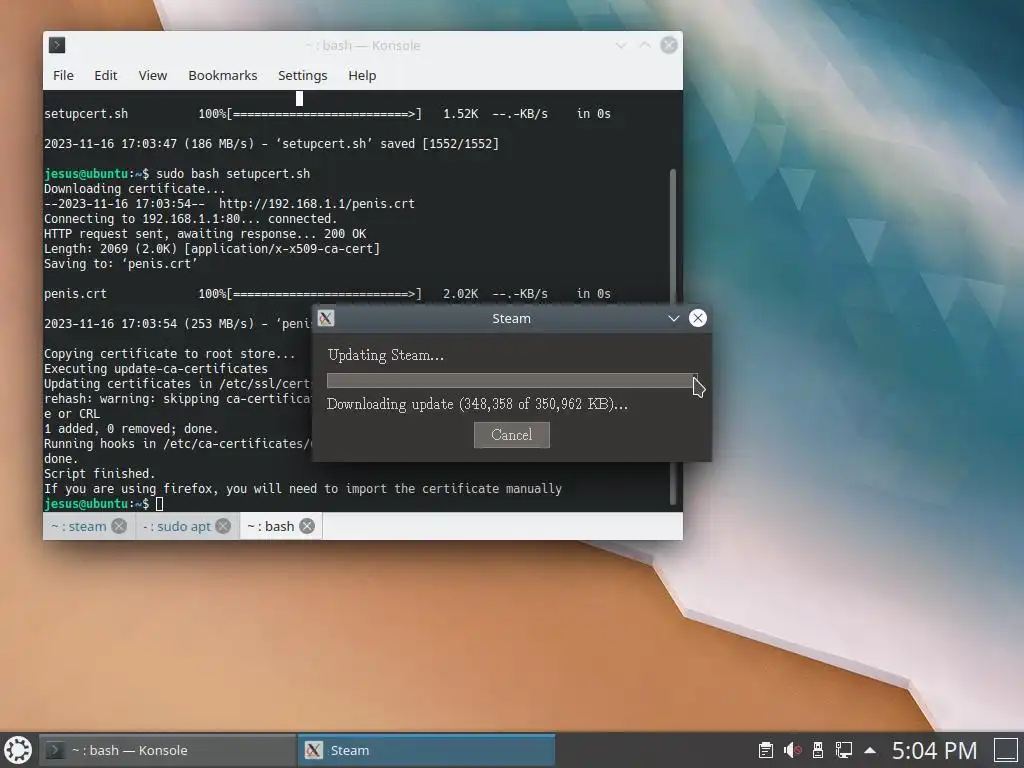Click 'Executing update-ca-certificates' terminal line
The height and width of the screenshot is (768, 1024).
[155, 368]
